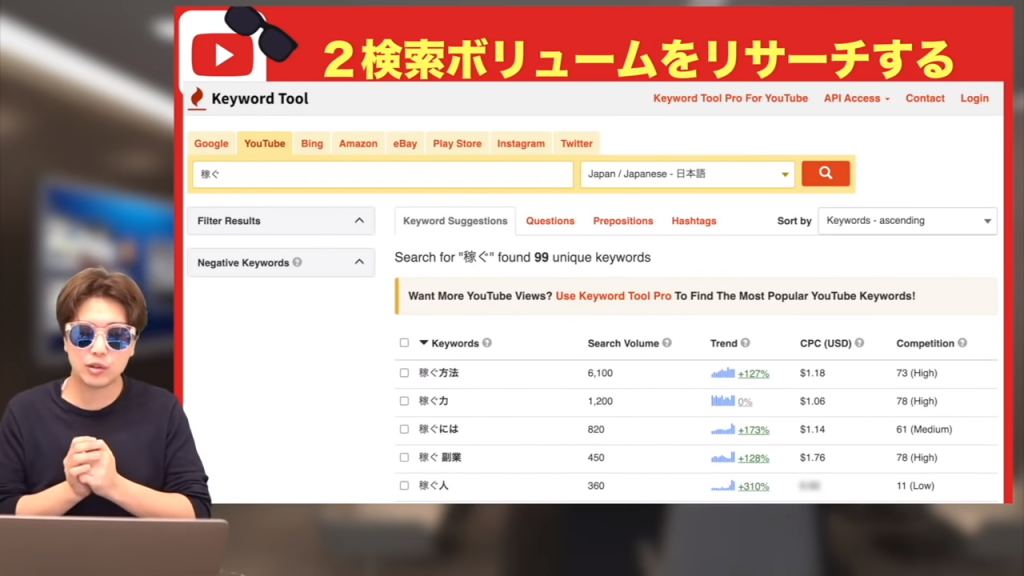Click the competition value 61 (Medium)
Viewport: 1024px width, 576px height.
[924, 429]
